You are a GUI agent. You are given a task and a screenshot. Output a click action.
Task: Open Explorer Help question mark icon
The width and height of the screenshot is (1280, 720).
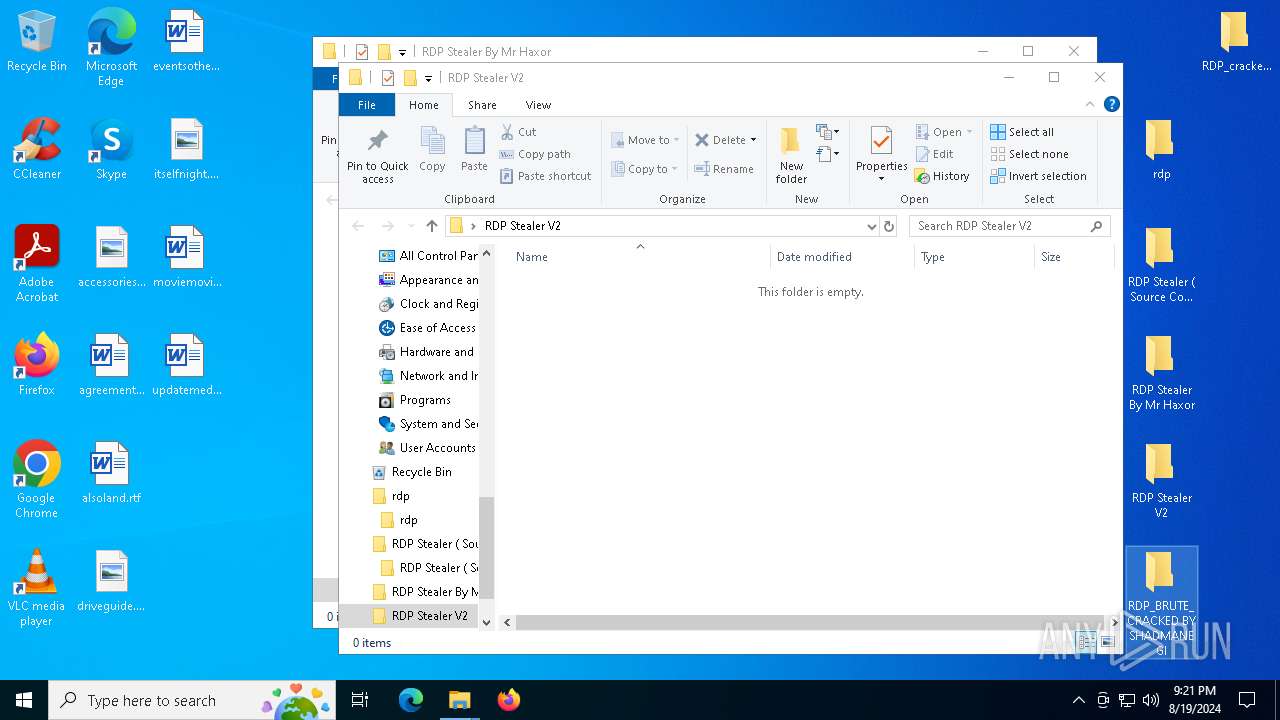point(1111,104)
